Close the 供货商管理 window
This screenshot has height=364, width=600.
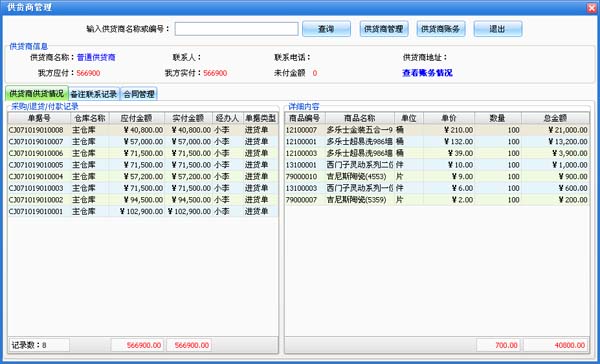(x=592, y=8)
